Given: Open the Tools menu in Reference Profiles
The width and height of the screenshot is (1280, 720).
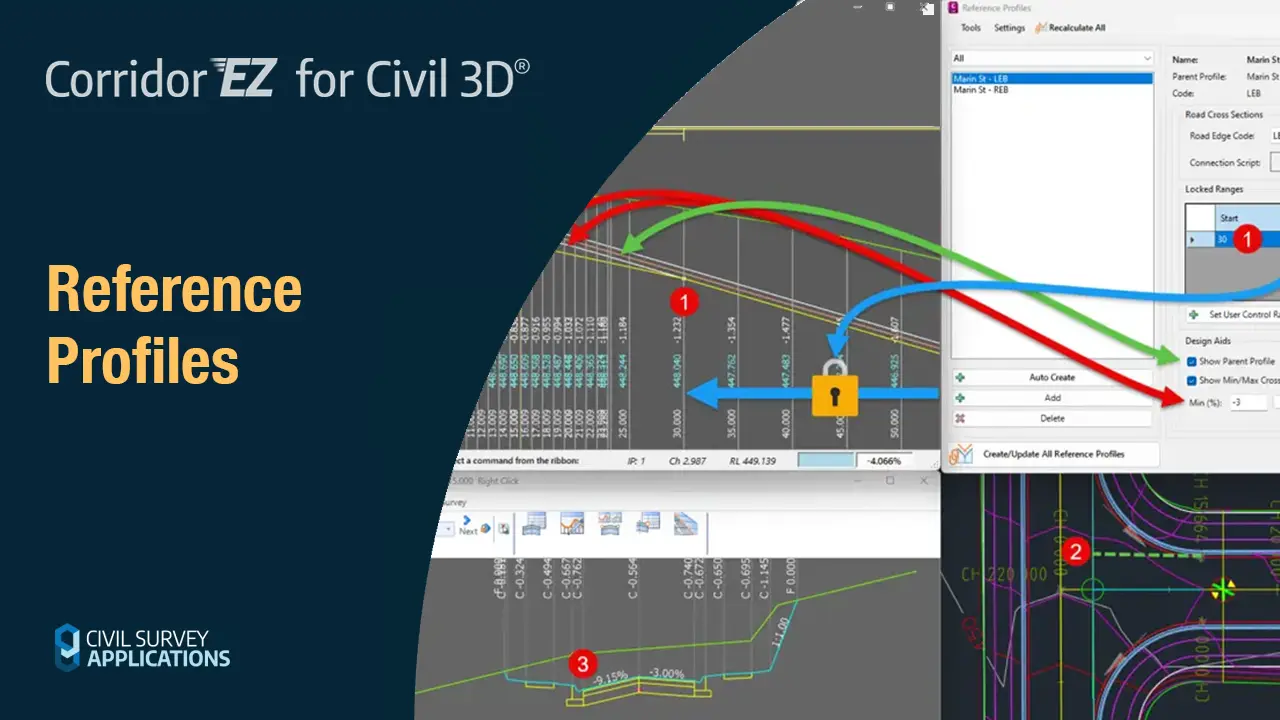Looking at the screenshot, I should point(971,28).
